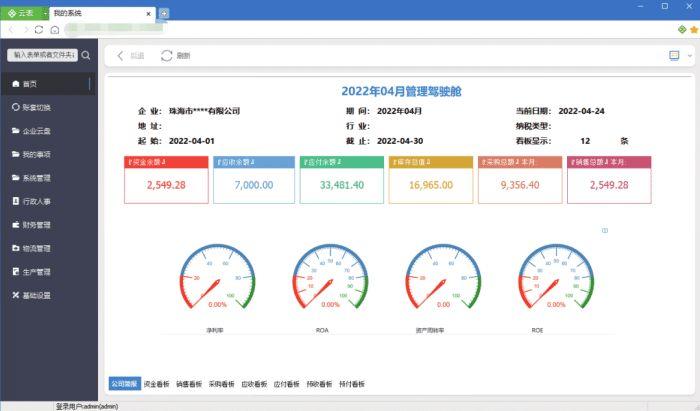This screenshot has width=700, height=411.
Task: Switch to the 我的系统 browser tab
Action: tap(103, 13)
